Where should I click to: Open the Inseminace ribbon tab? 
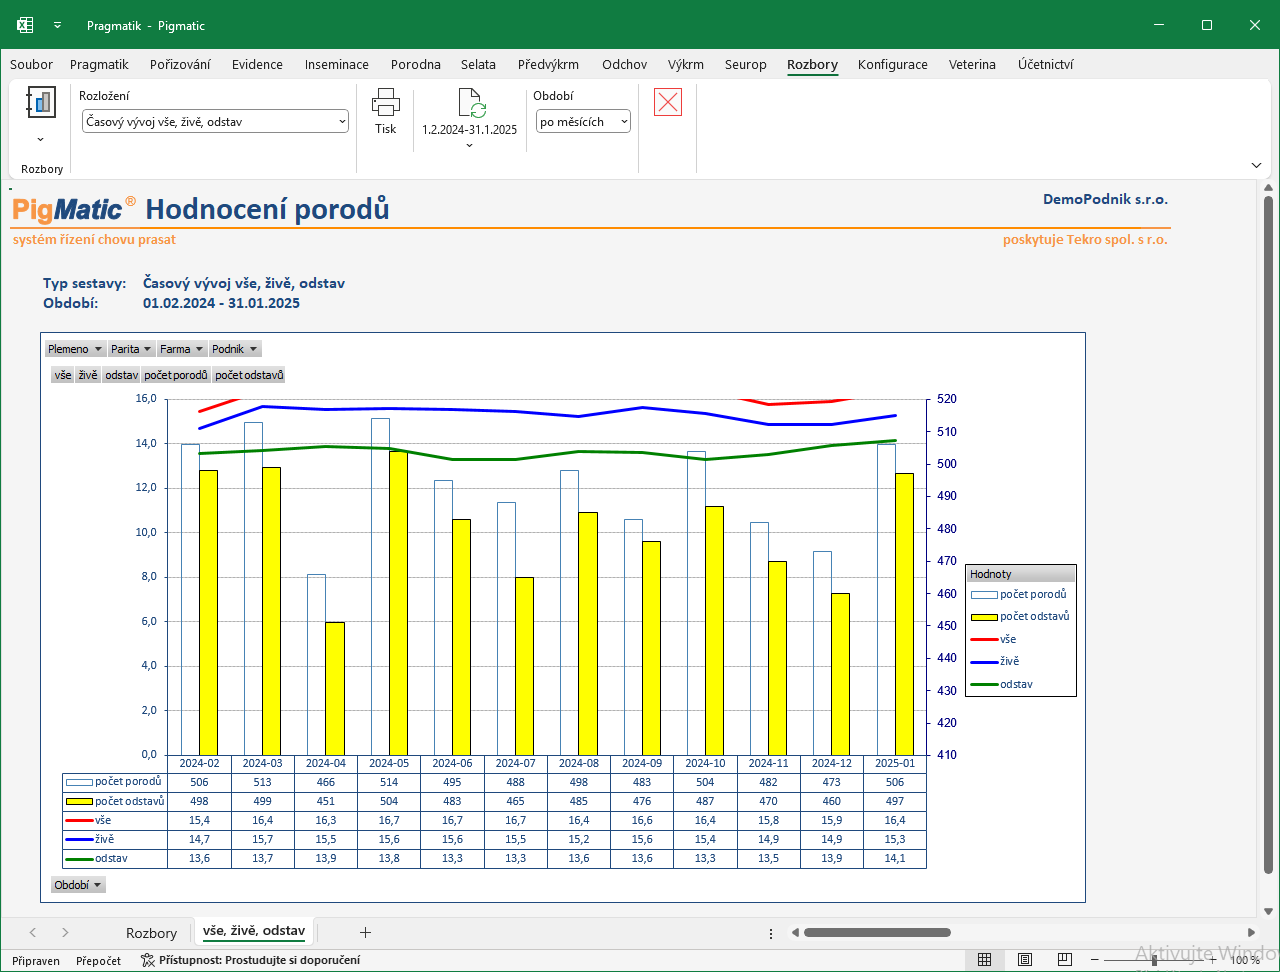click(337, 64)
